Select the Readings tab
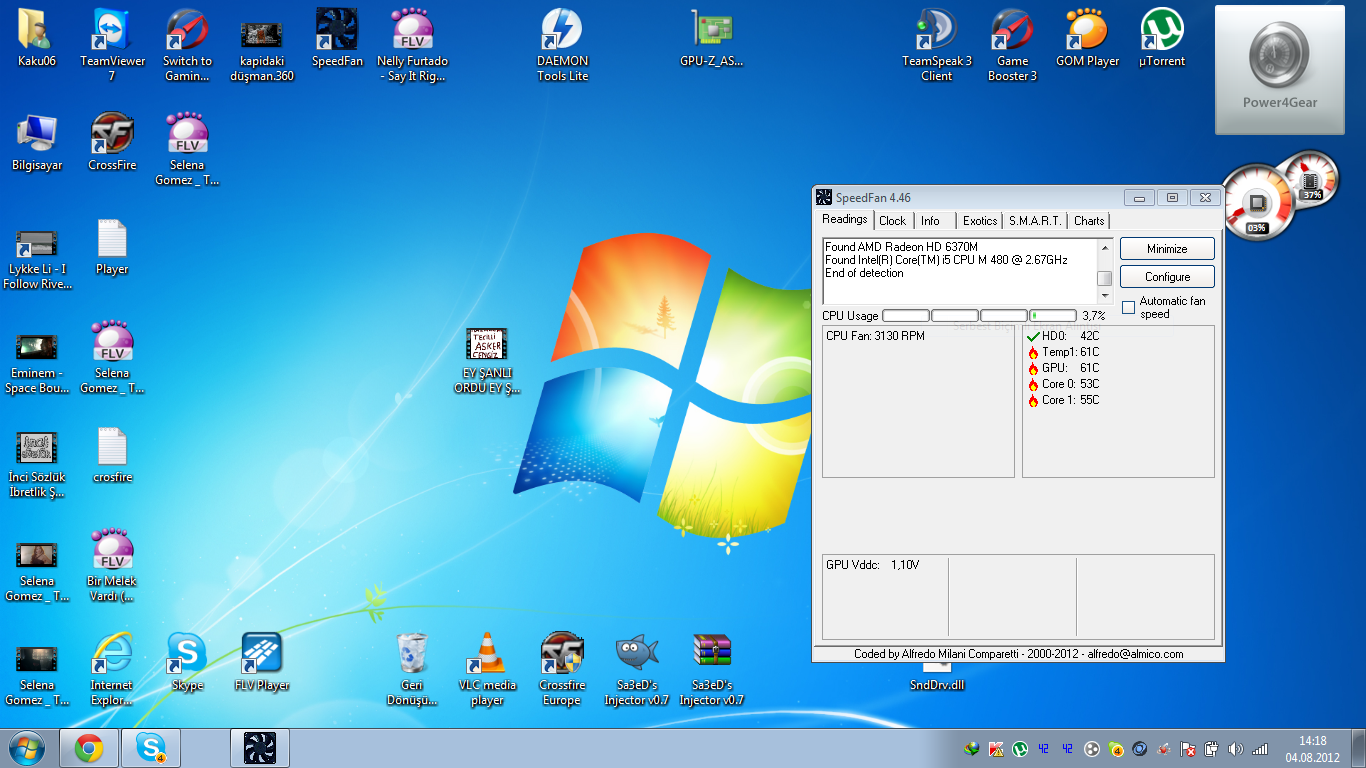The image size is (1366, 768). (845, 220)
